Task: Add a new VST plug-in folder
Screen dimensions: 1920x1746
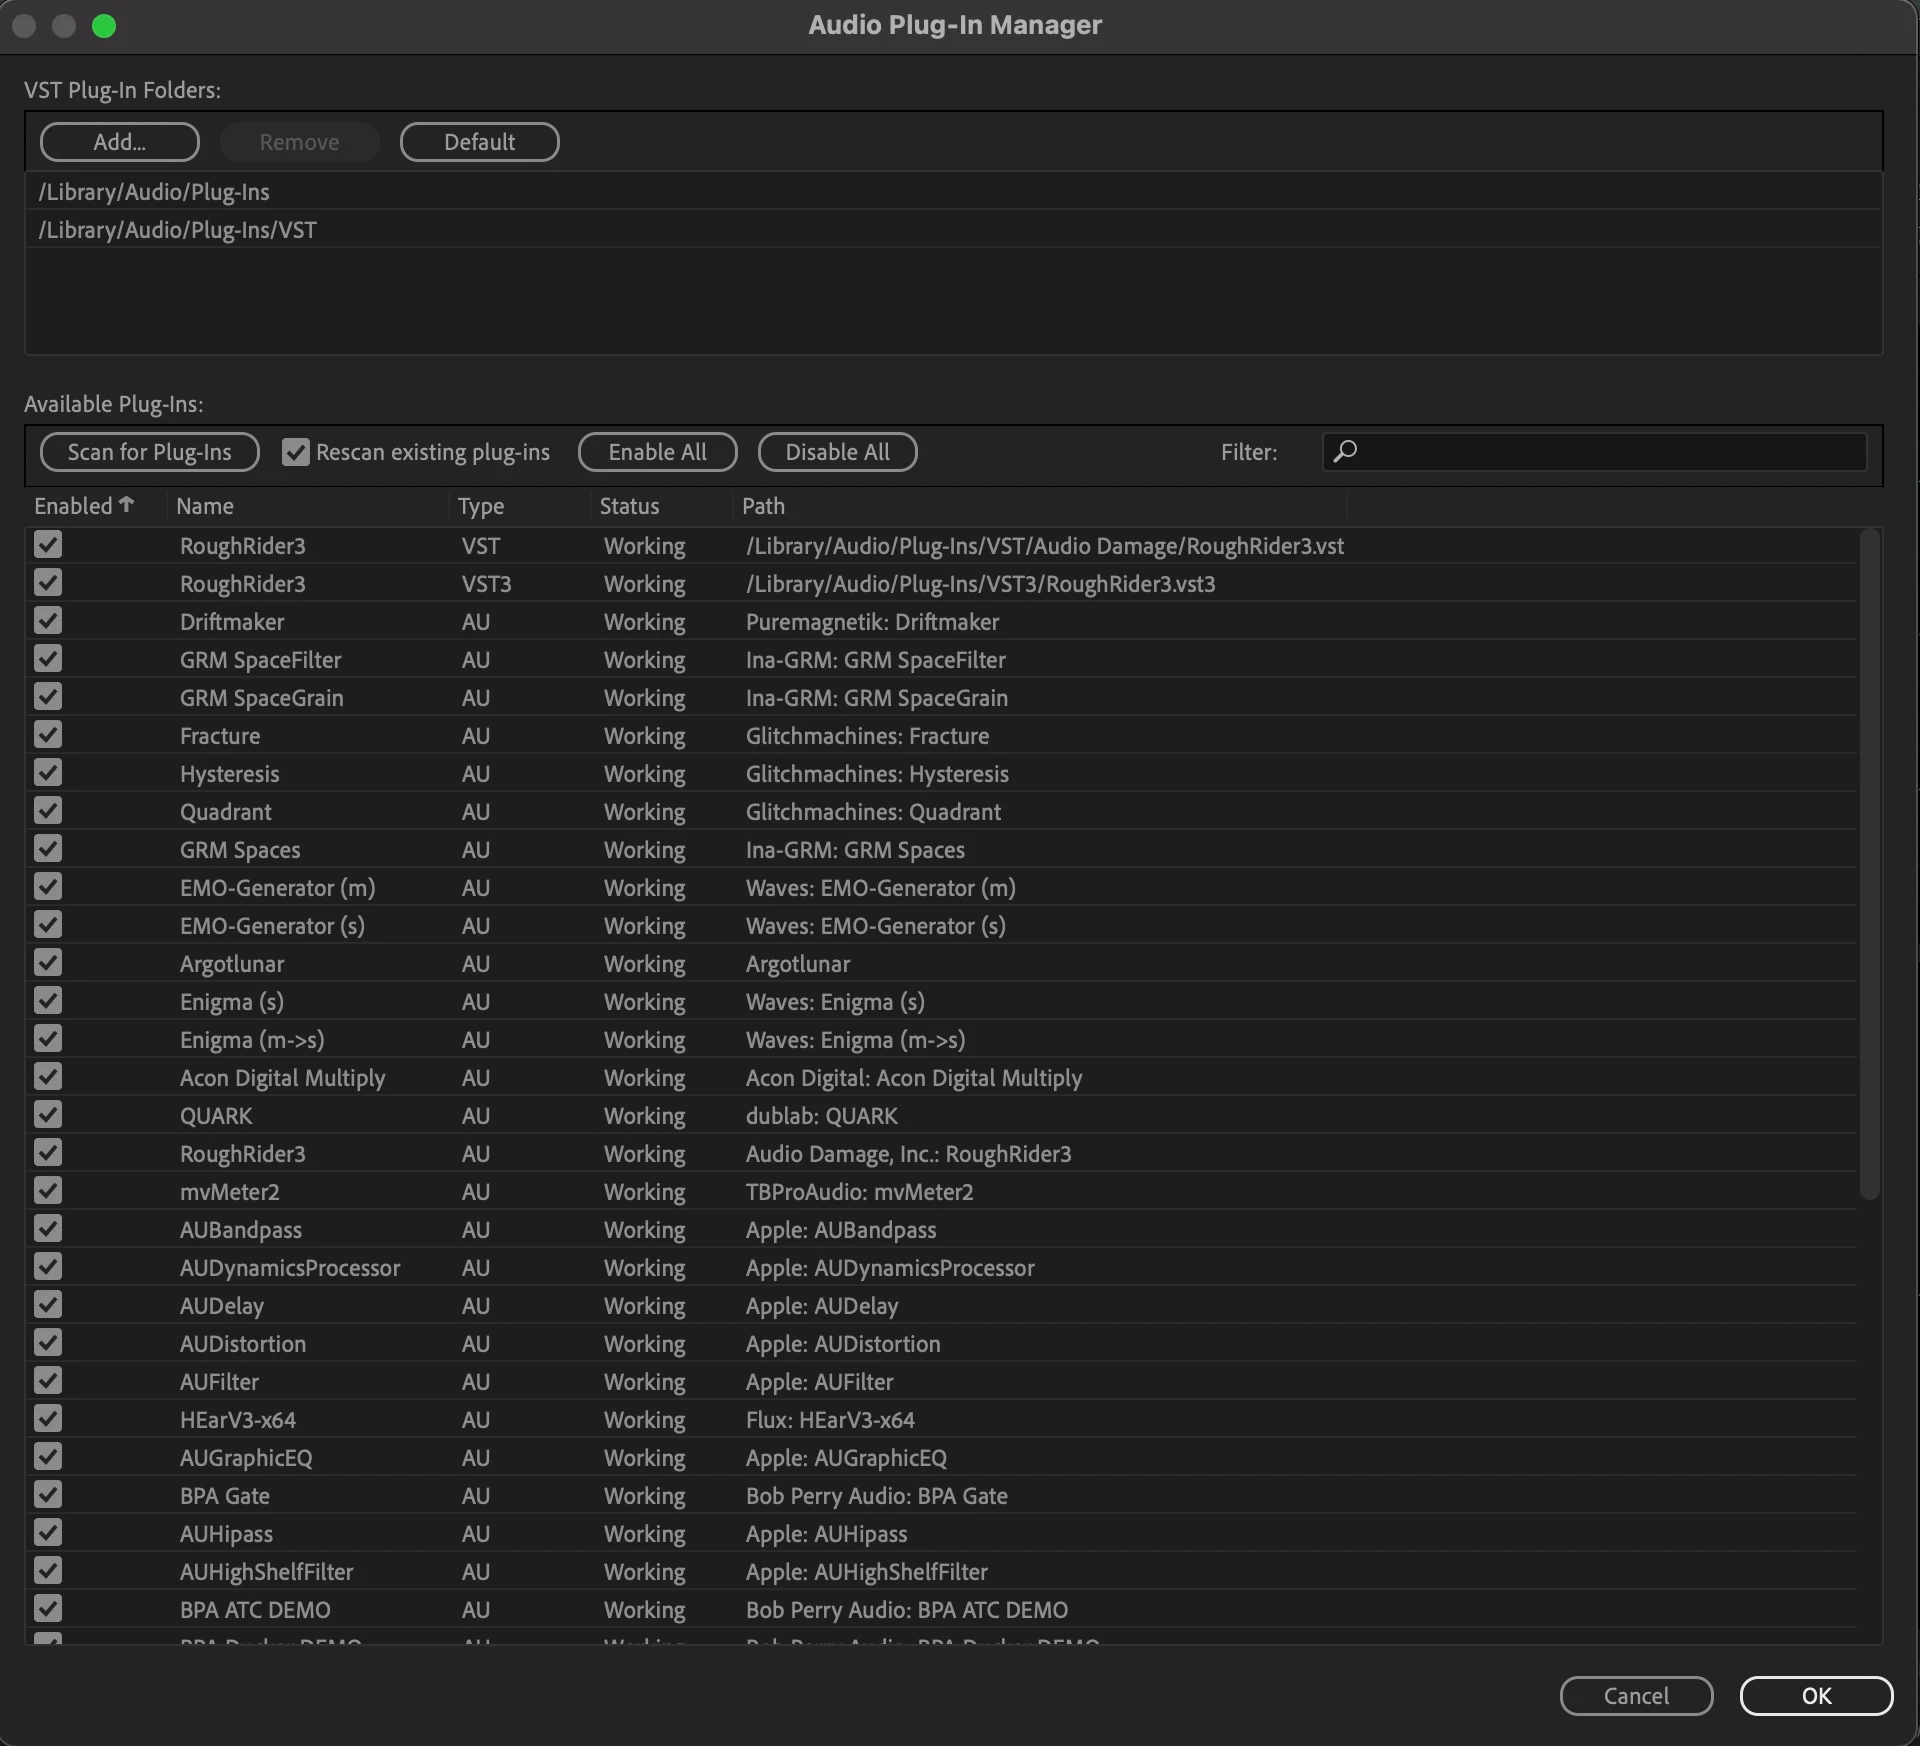Action: click(120, 142)
